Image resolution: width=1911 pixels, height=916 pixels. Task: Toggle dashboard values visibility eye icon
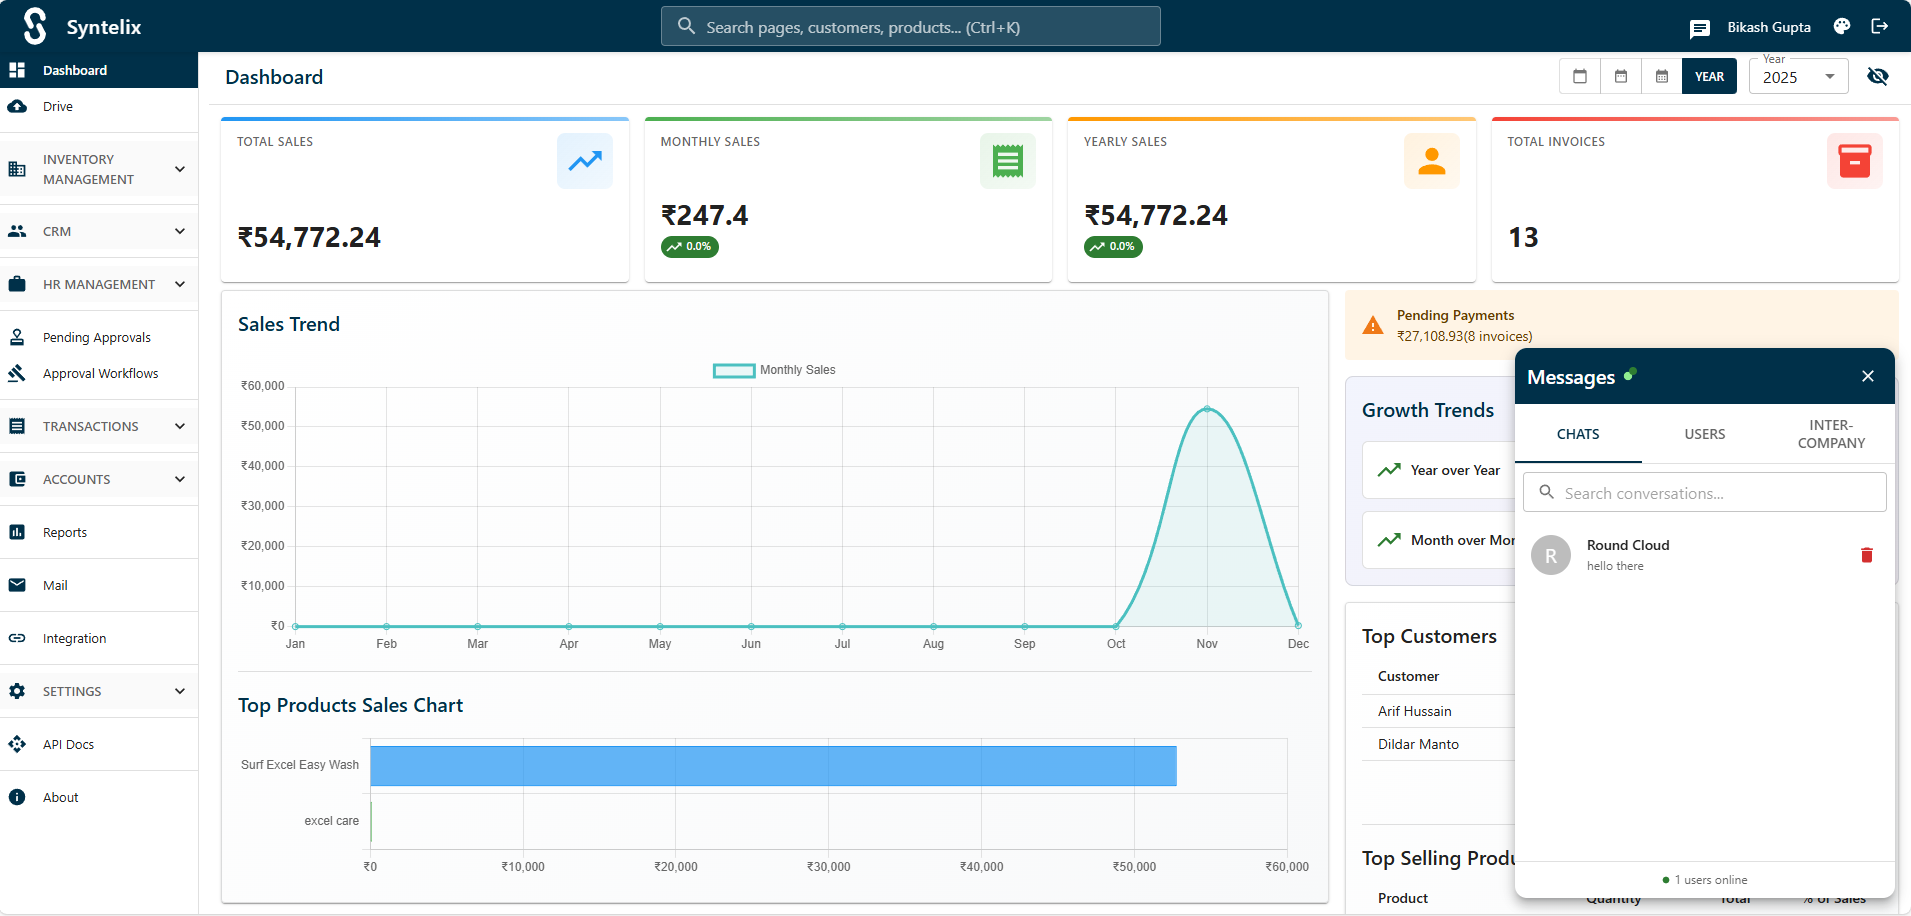click(x=1877, y=77)
